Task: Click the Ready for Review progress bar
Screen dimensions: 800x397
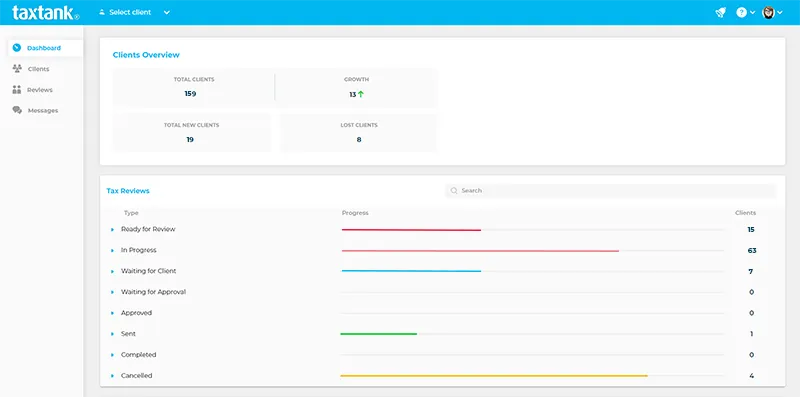Action: coord(411,230)
